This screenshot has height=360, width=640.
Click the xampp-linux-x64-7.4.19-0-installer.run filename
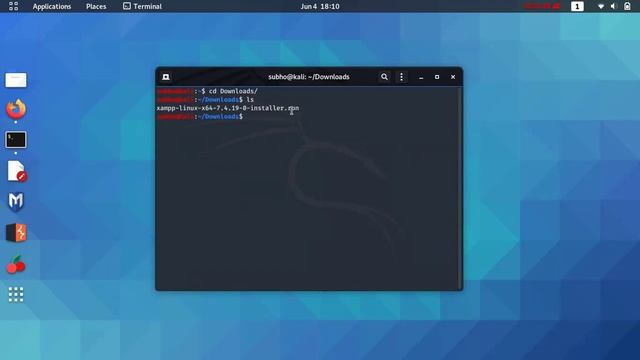[228, 108]
